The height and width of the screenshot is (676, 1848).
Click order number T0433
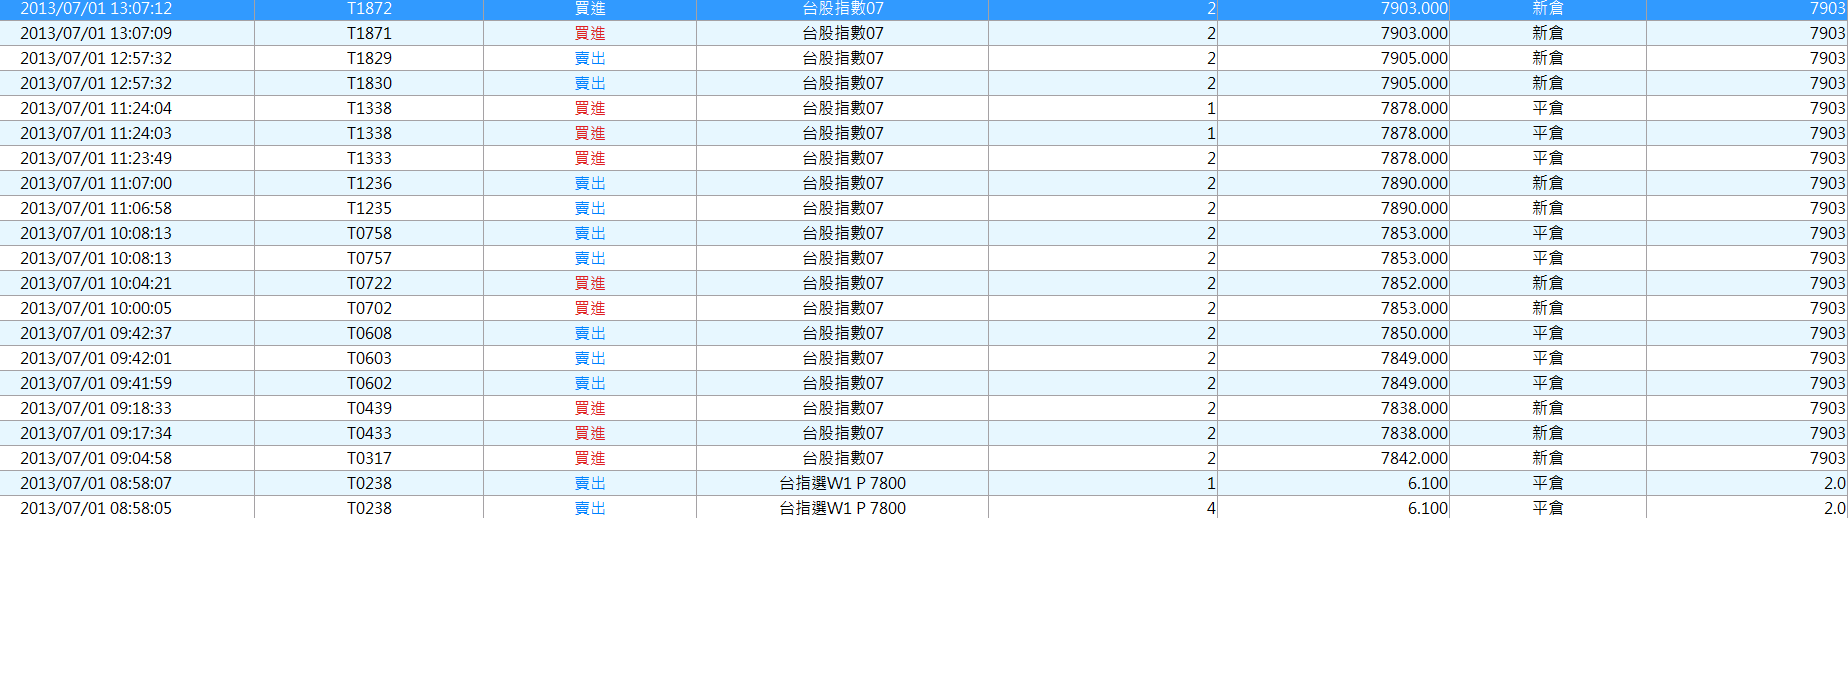tap(369, 433)
